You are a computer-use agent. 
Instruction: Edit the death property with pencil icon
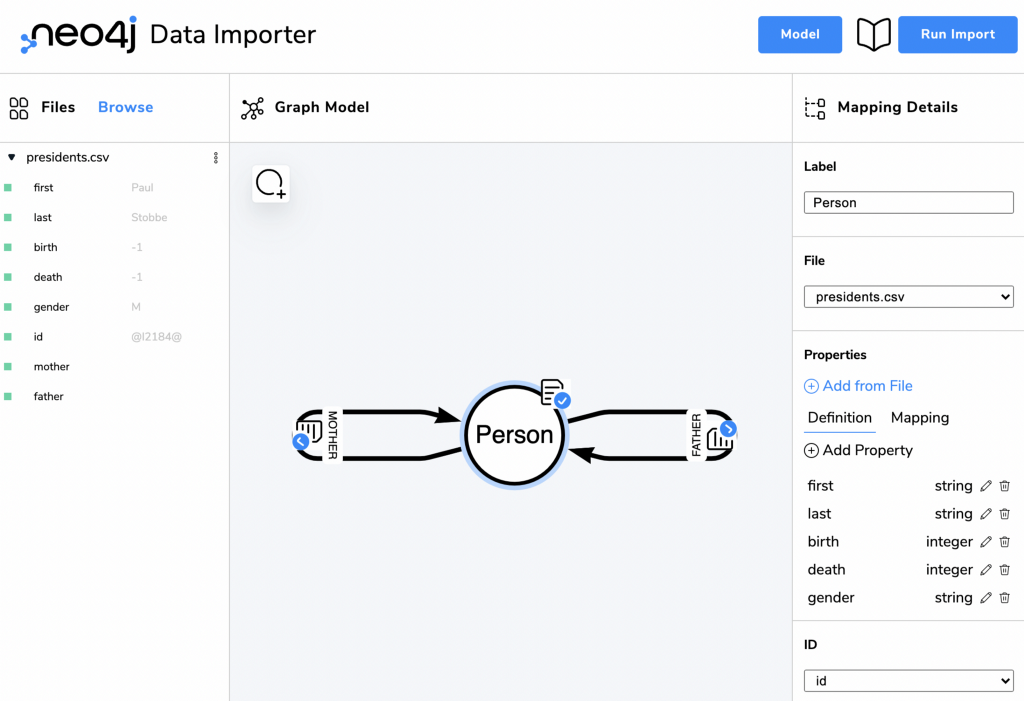click(x=986, y=570)
